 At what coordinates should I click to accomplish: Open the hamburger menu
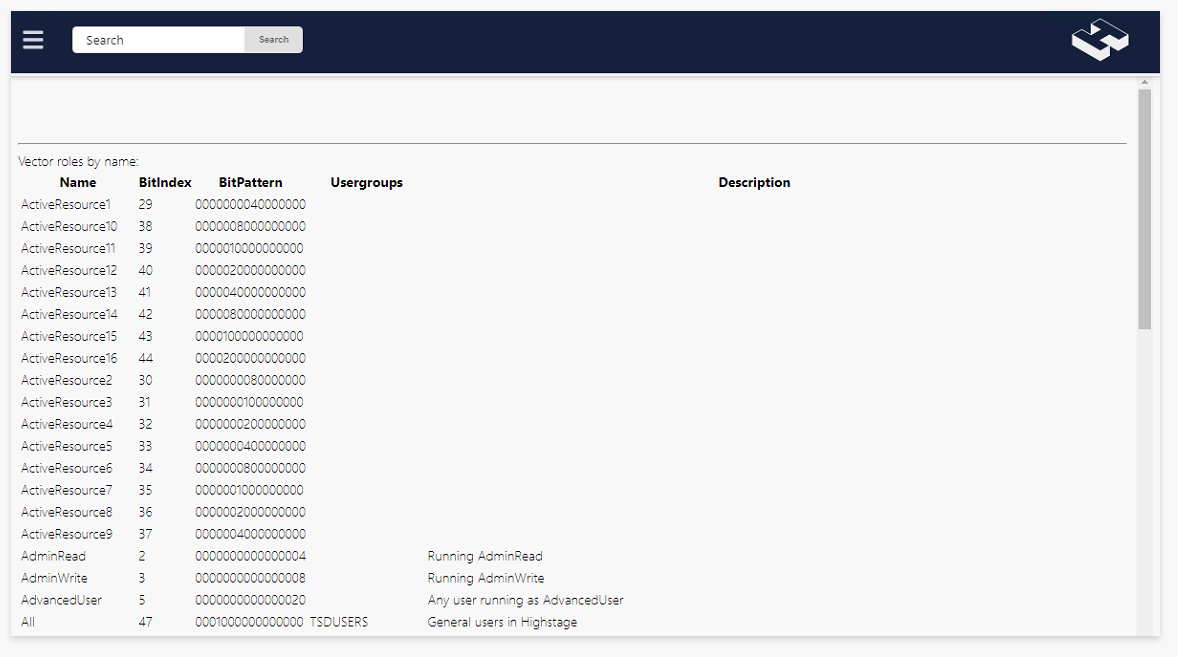[33, 40]
